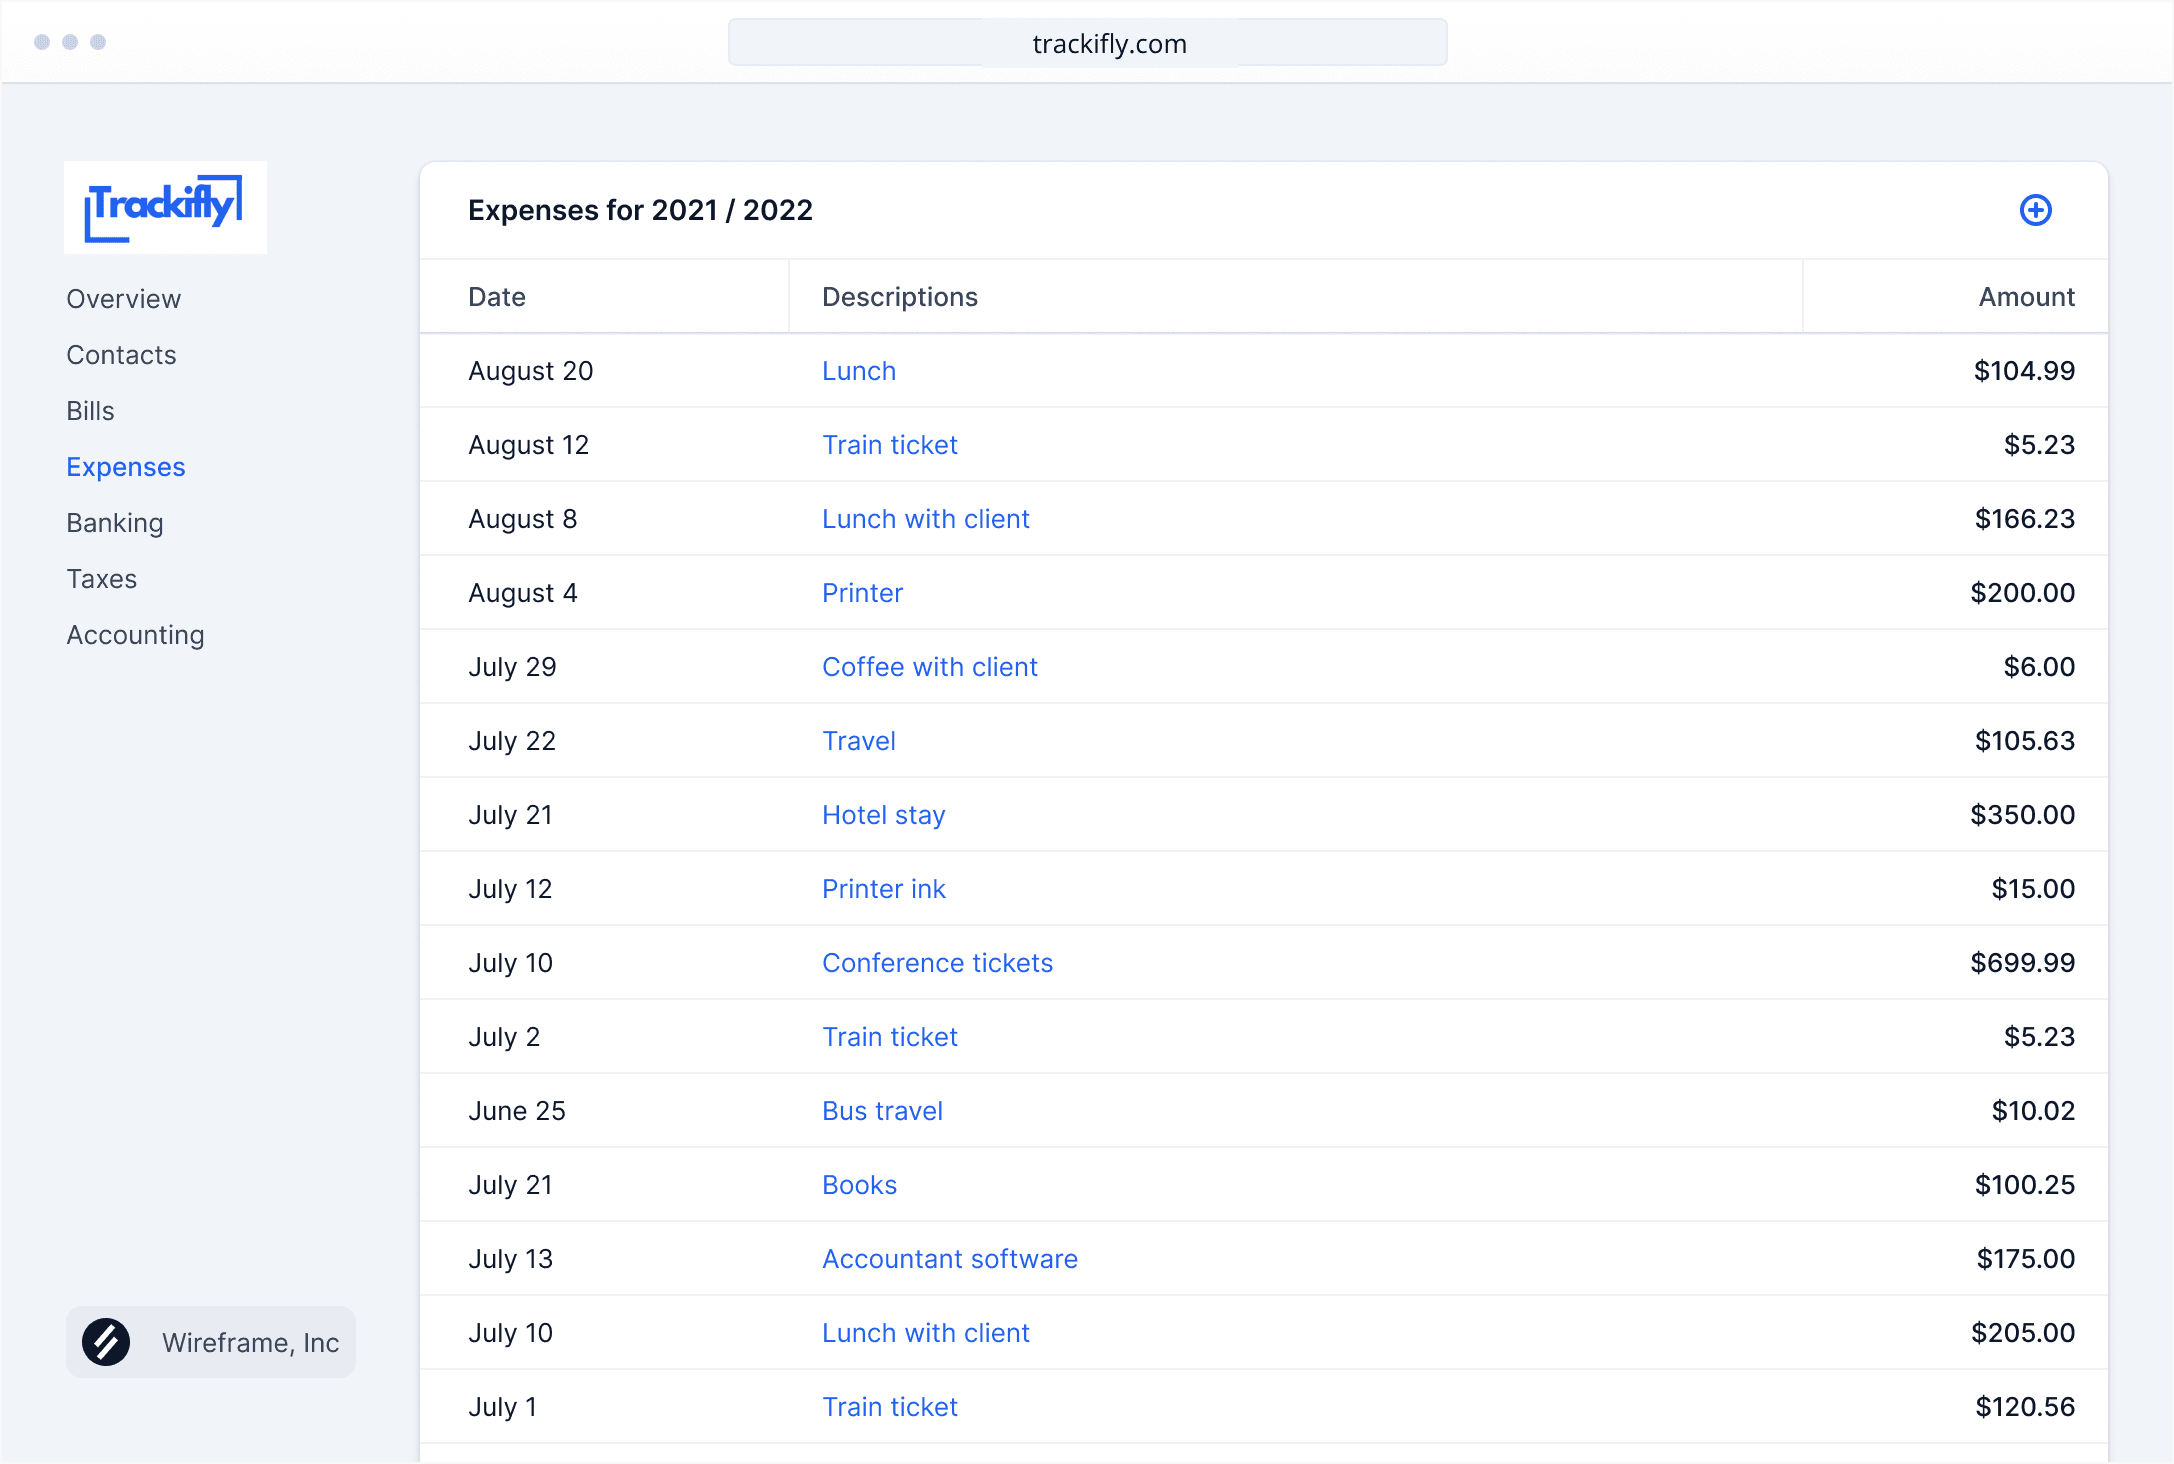Open the Printer ink expense
The height and width of the screenshot is (1464, 2174).
pos(884,889)
